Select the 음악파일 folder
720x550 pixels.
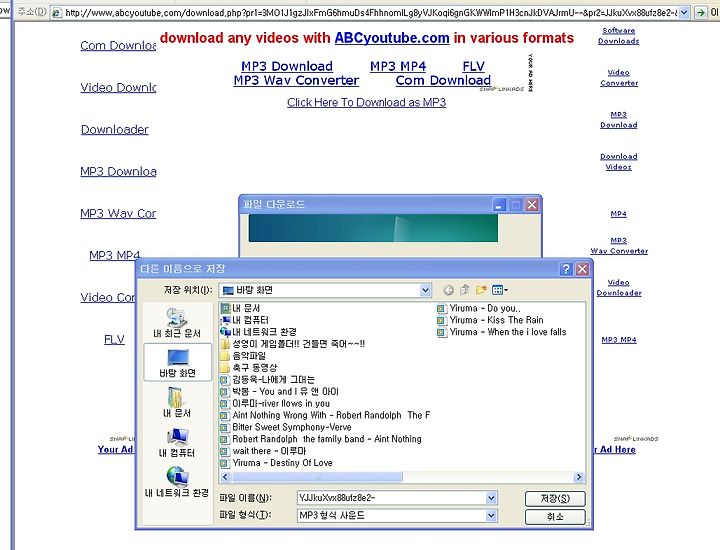[x=243, y=356]
